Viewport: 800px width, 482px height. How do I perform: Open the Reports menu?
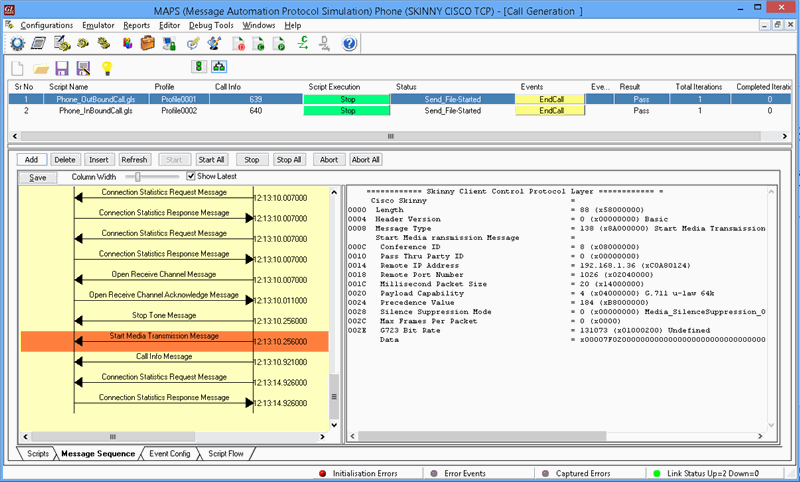click(x=136, y=25)
